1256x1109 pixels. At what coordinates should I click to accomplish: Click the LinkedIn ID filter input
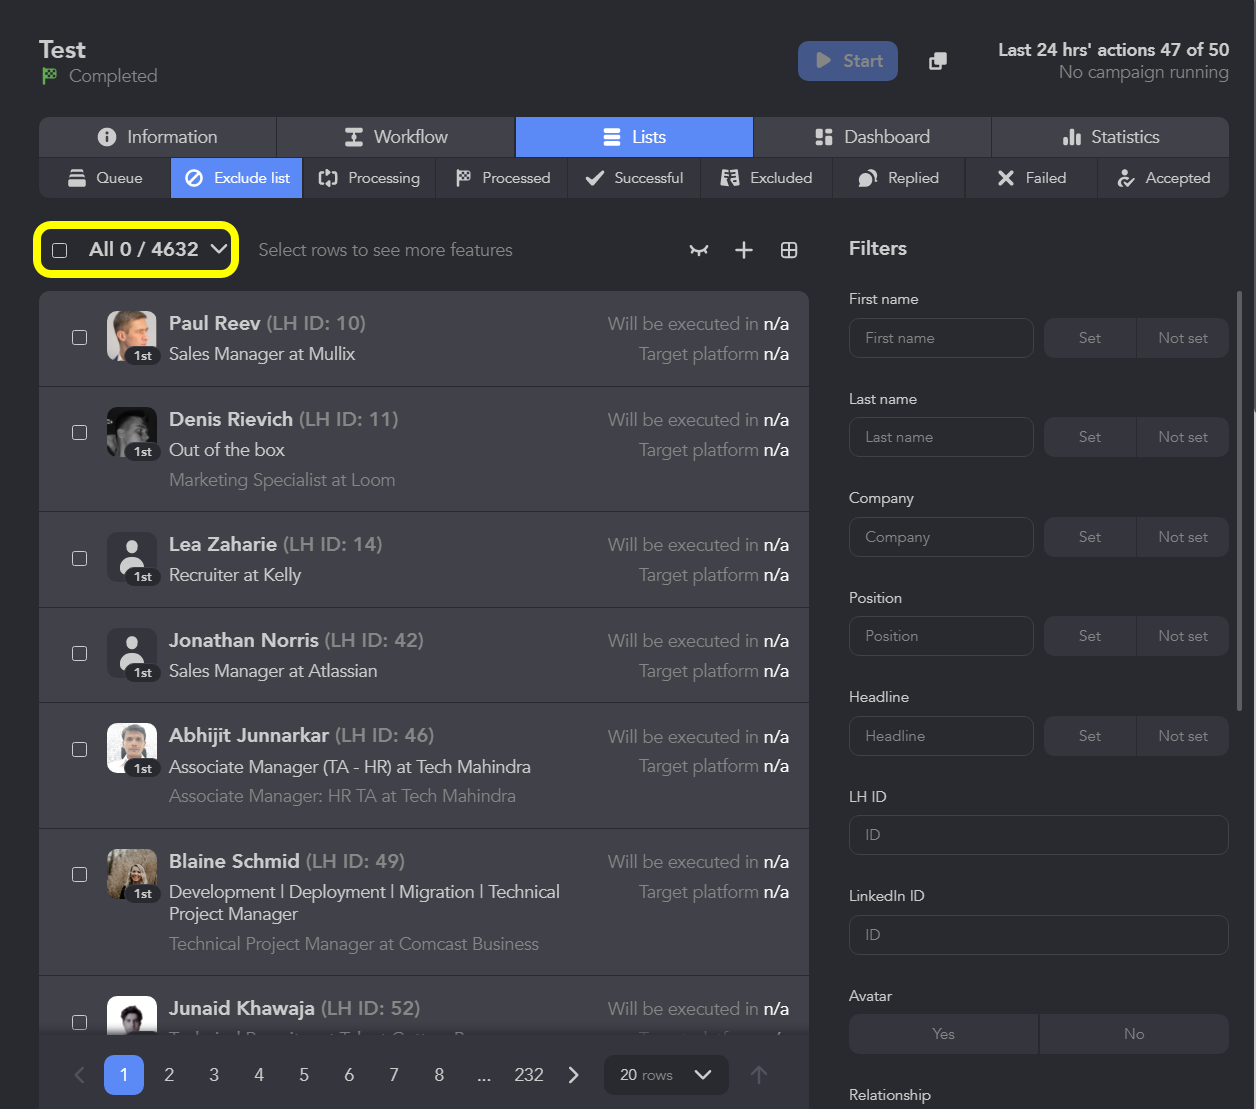coord(1039,935)
